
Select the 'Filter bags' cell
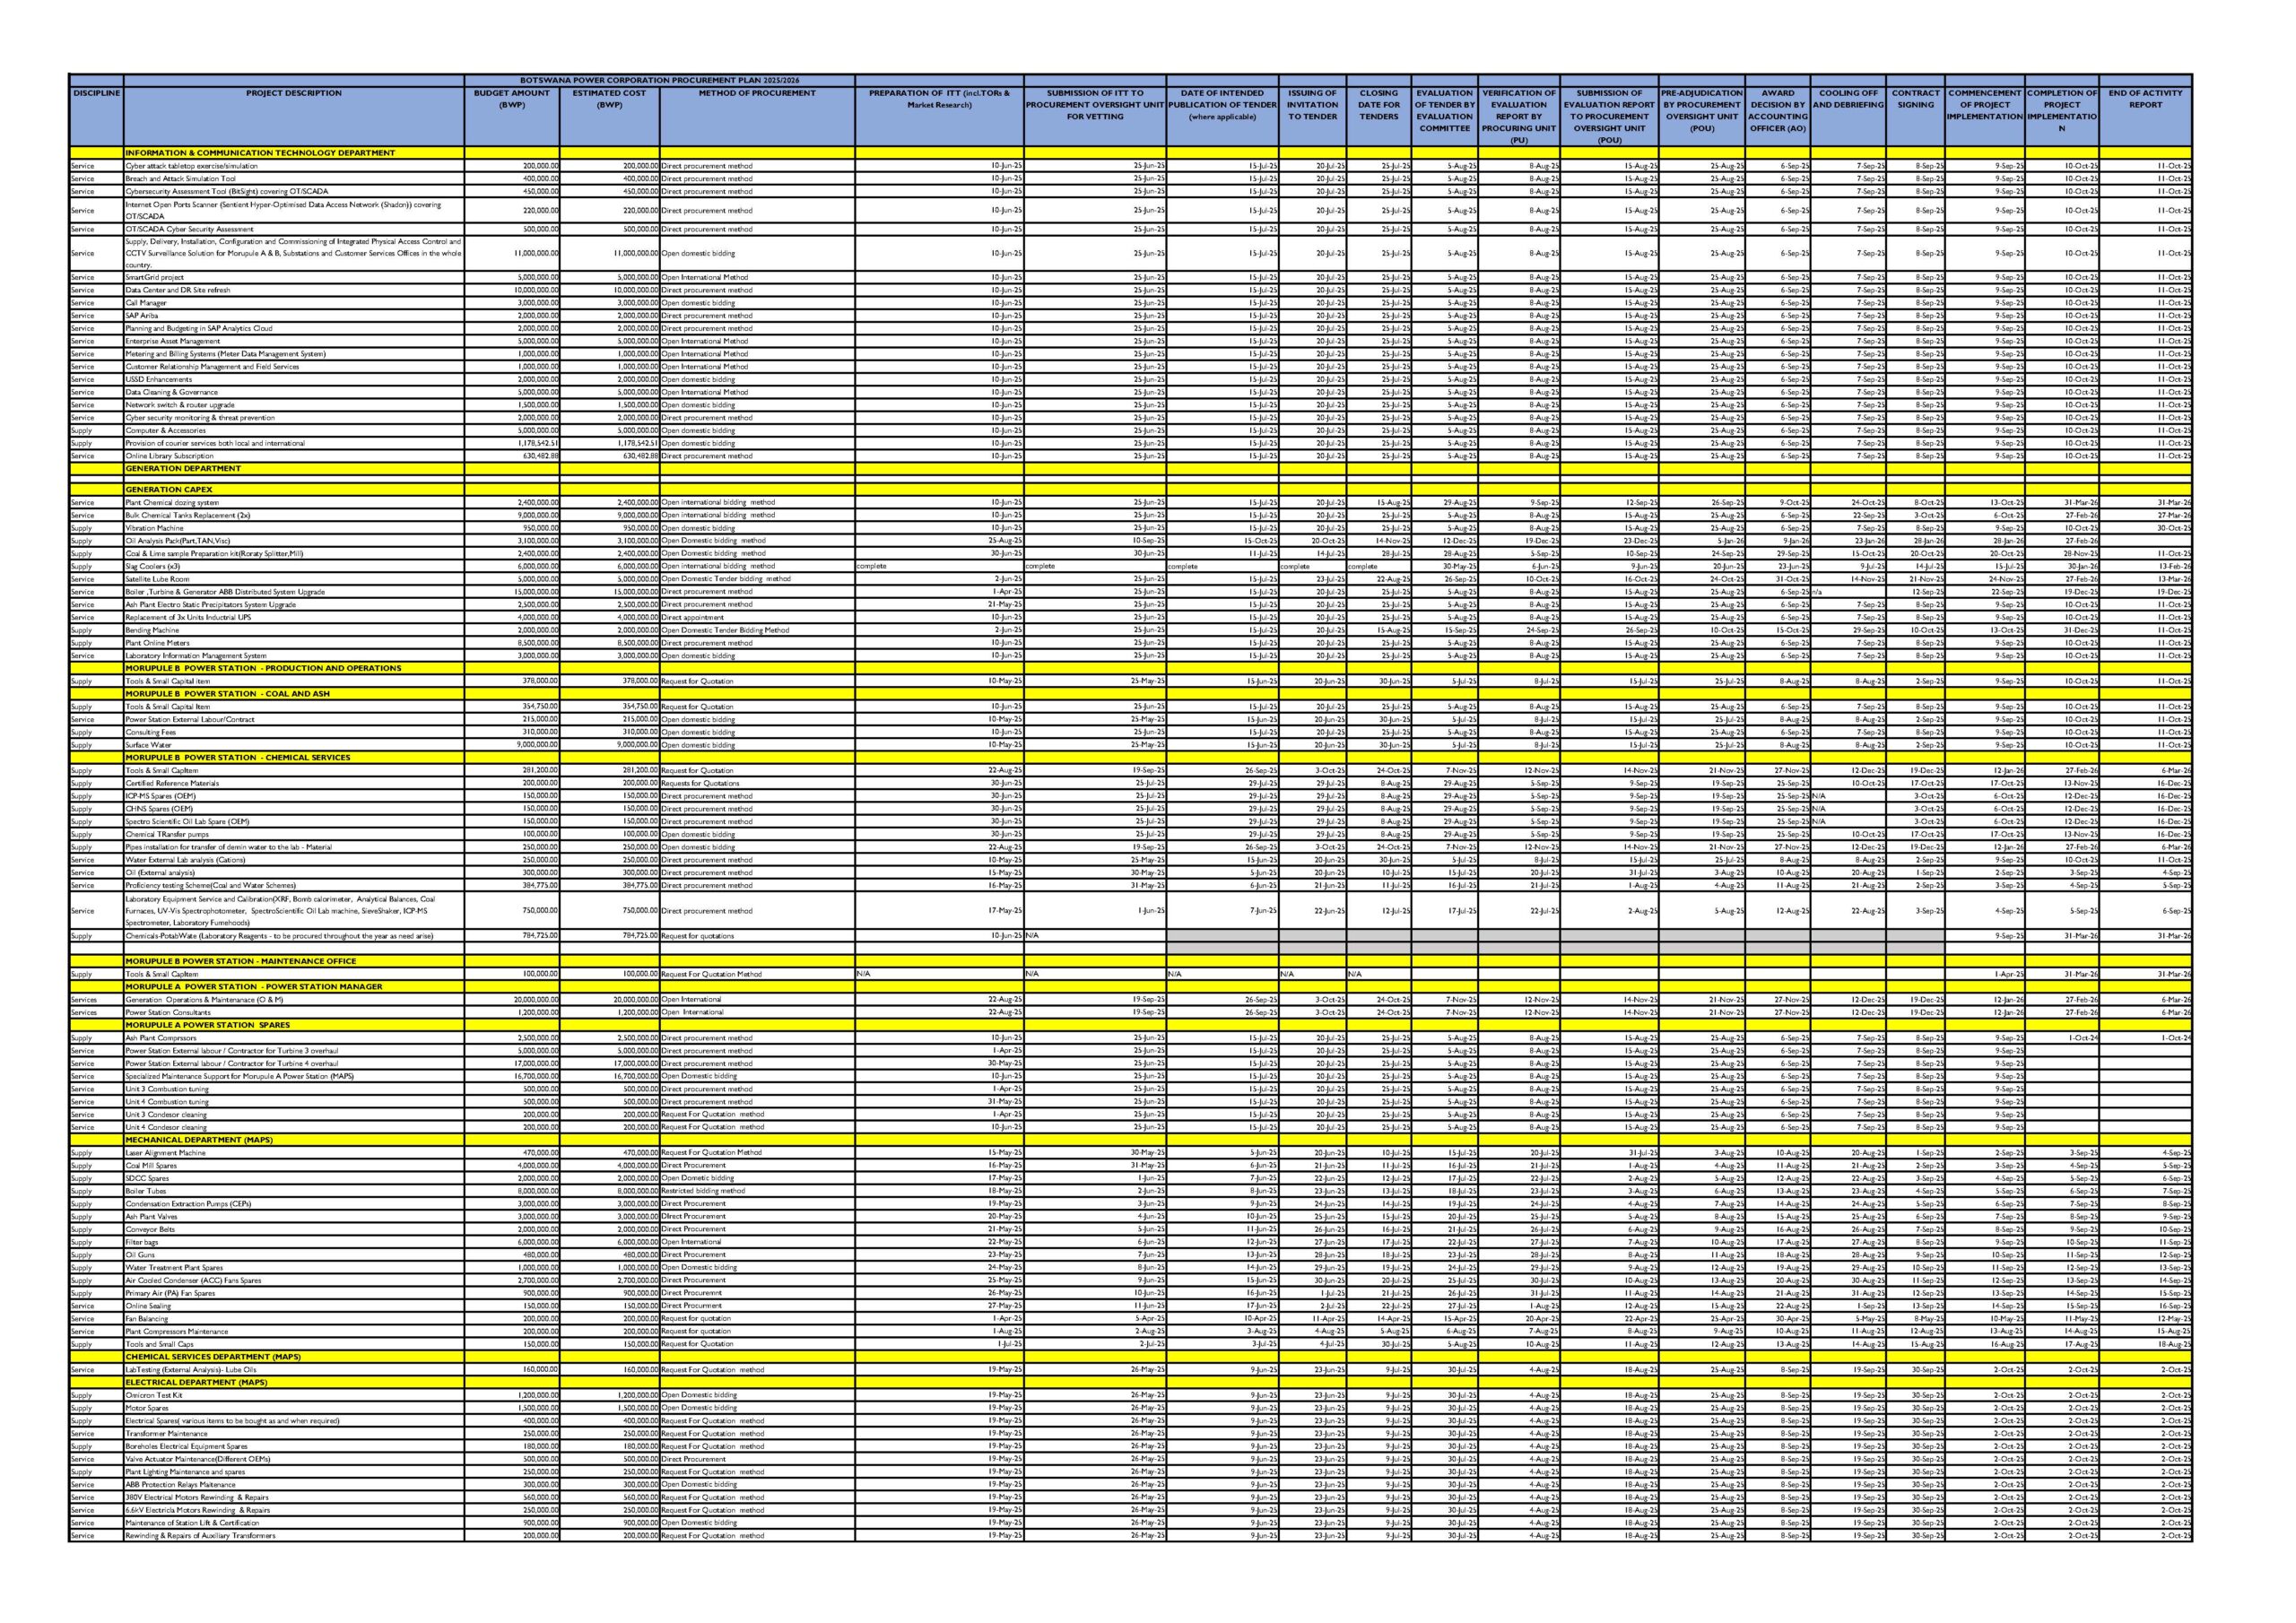pyautogui.click(x=293, y=1242)
